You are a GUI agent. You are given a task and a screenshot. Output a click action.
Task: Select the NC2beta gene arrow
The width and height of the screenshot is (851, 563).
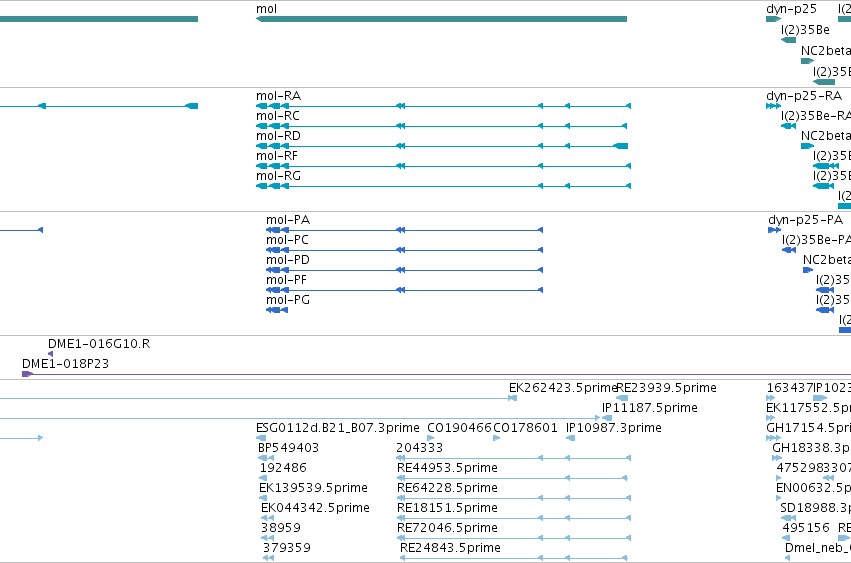pos(808,61)
